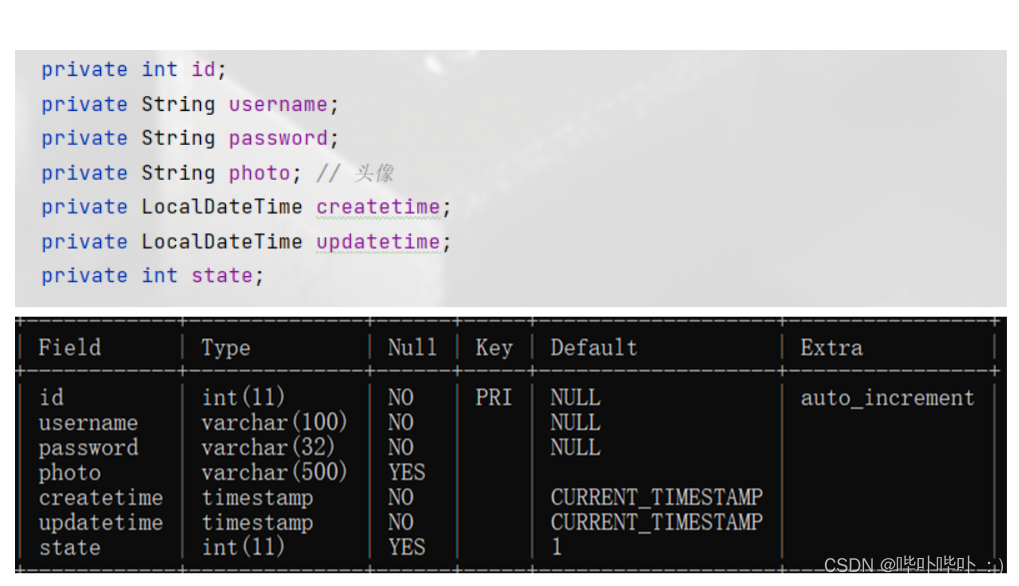Click the Default column header

(593, 348)
